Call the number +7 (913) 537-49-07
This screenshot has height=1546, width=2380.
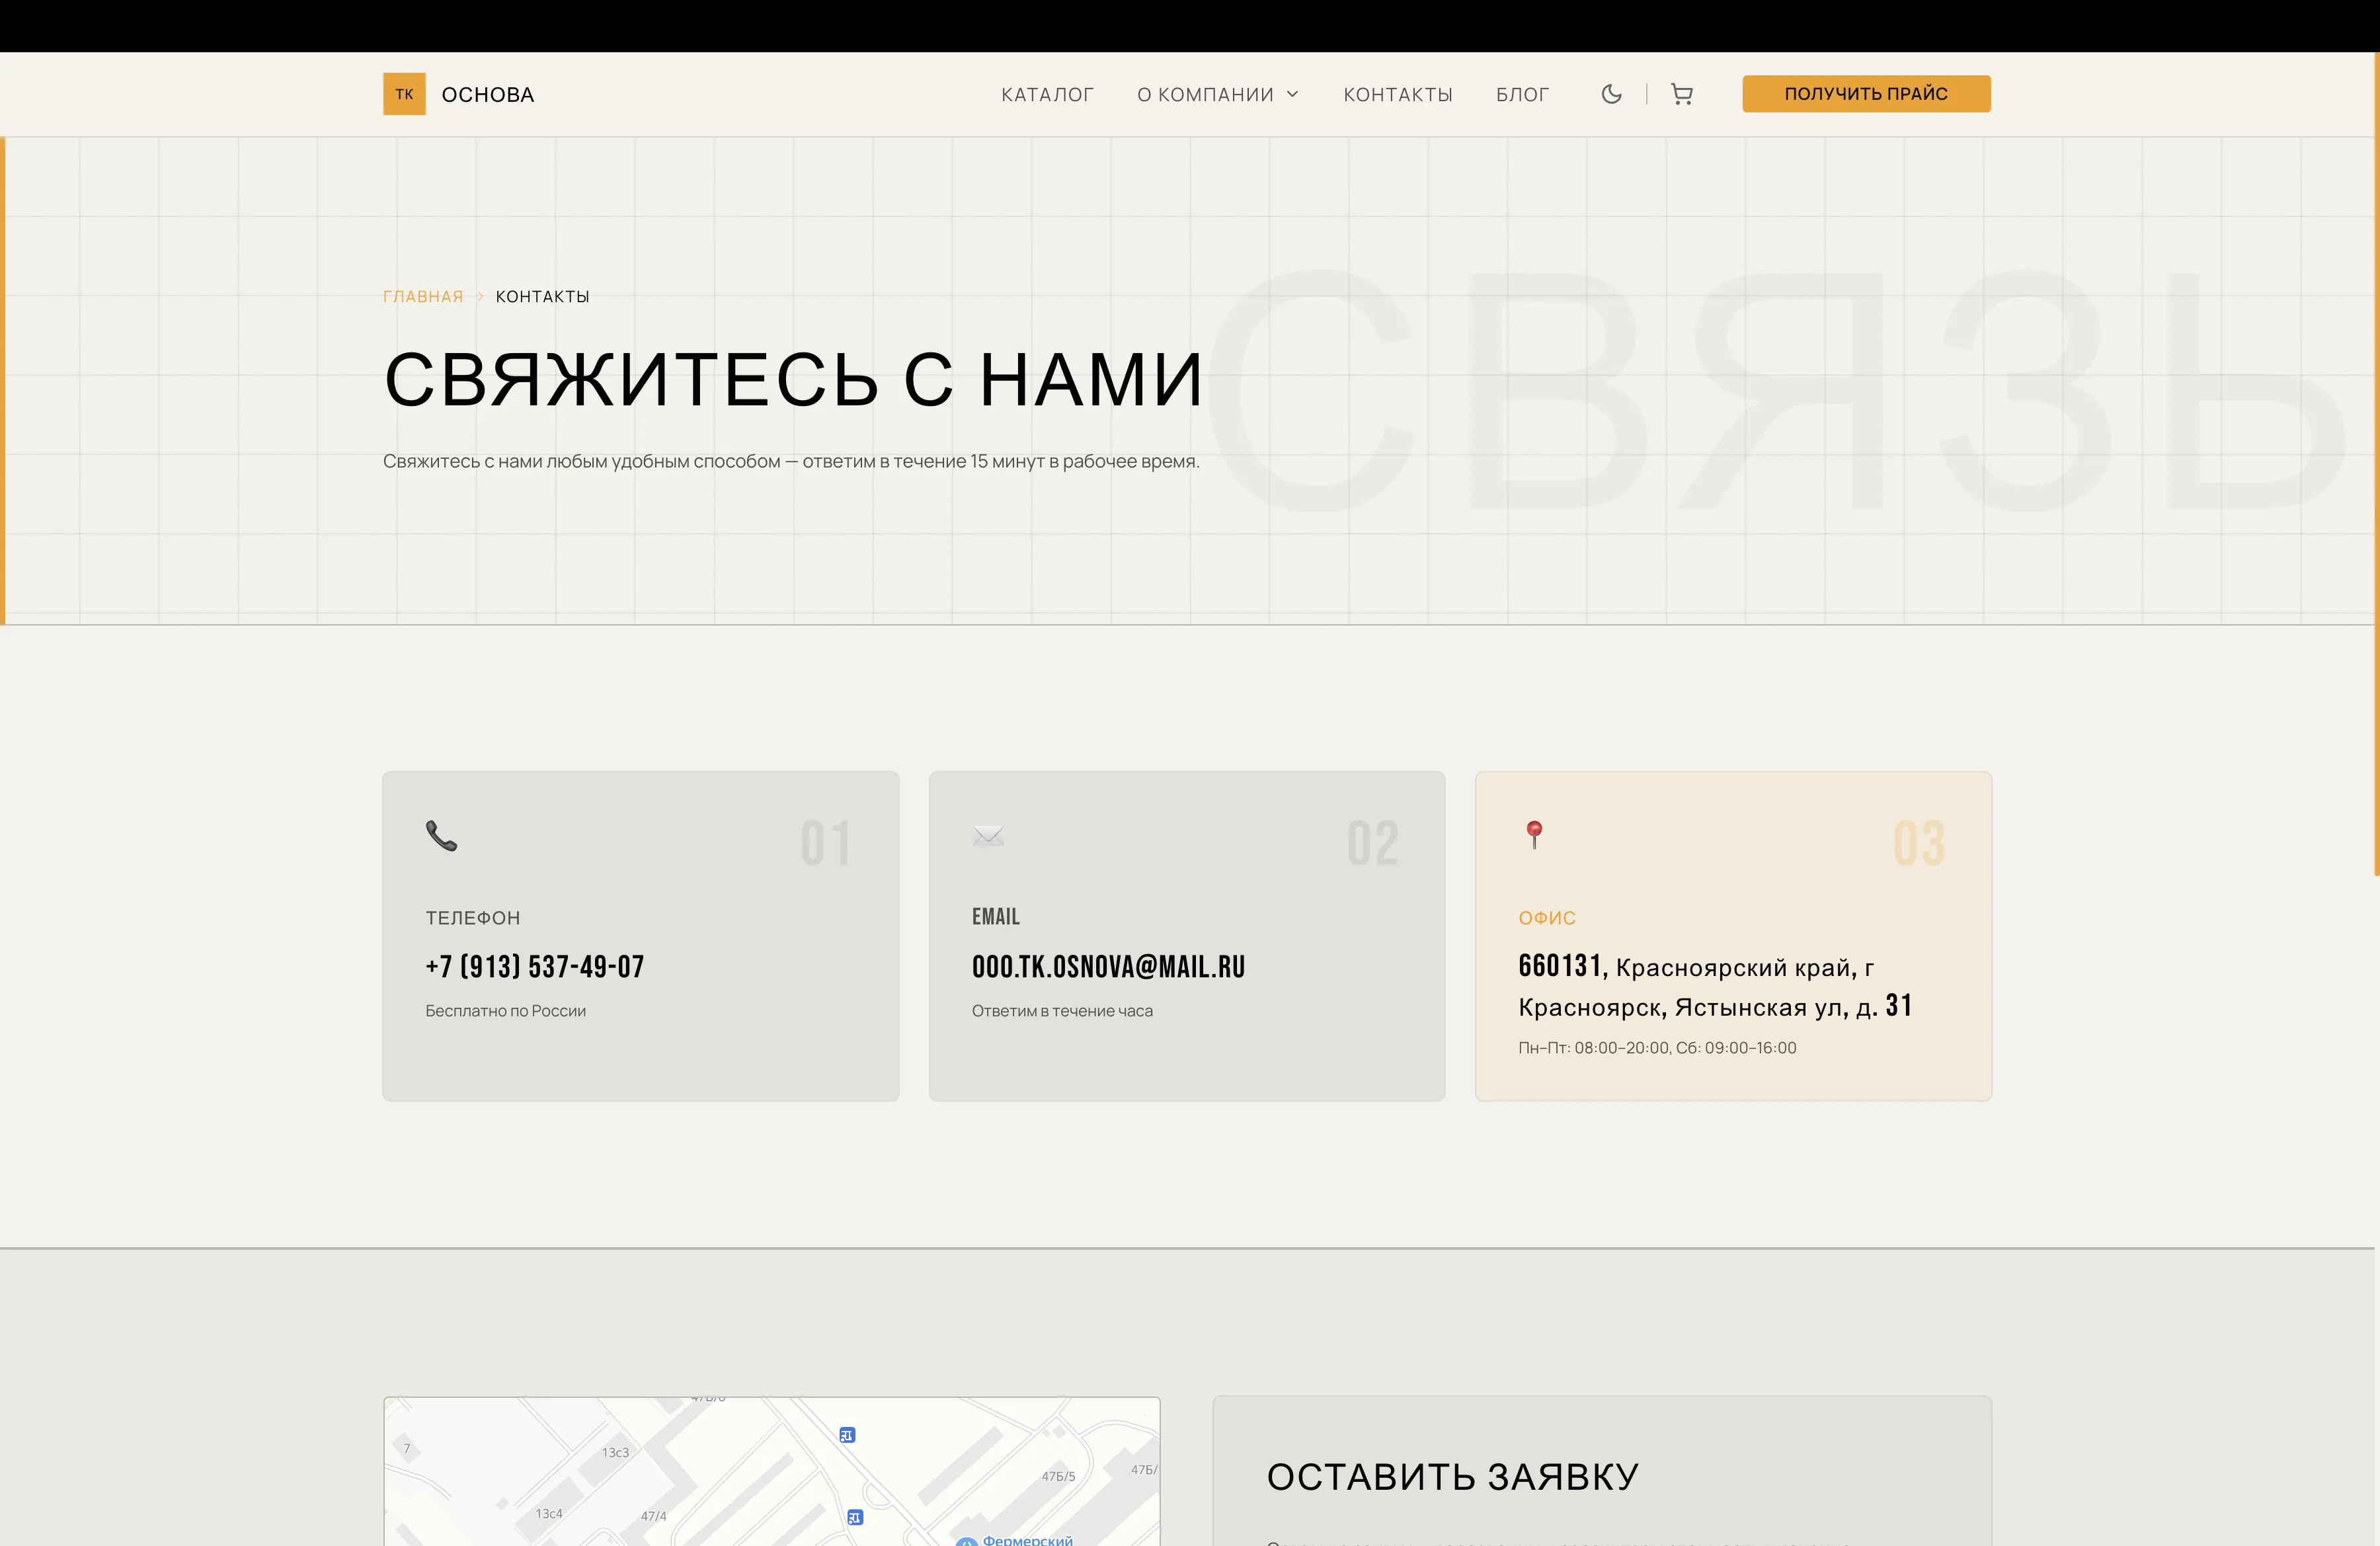pos(535,966)
